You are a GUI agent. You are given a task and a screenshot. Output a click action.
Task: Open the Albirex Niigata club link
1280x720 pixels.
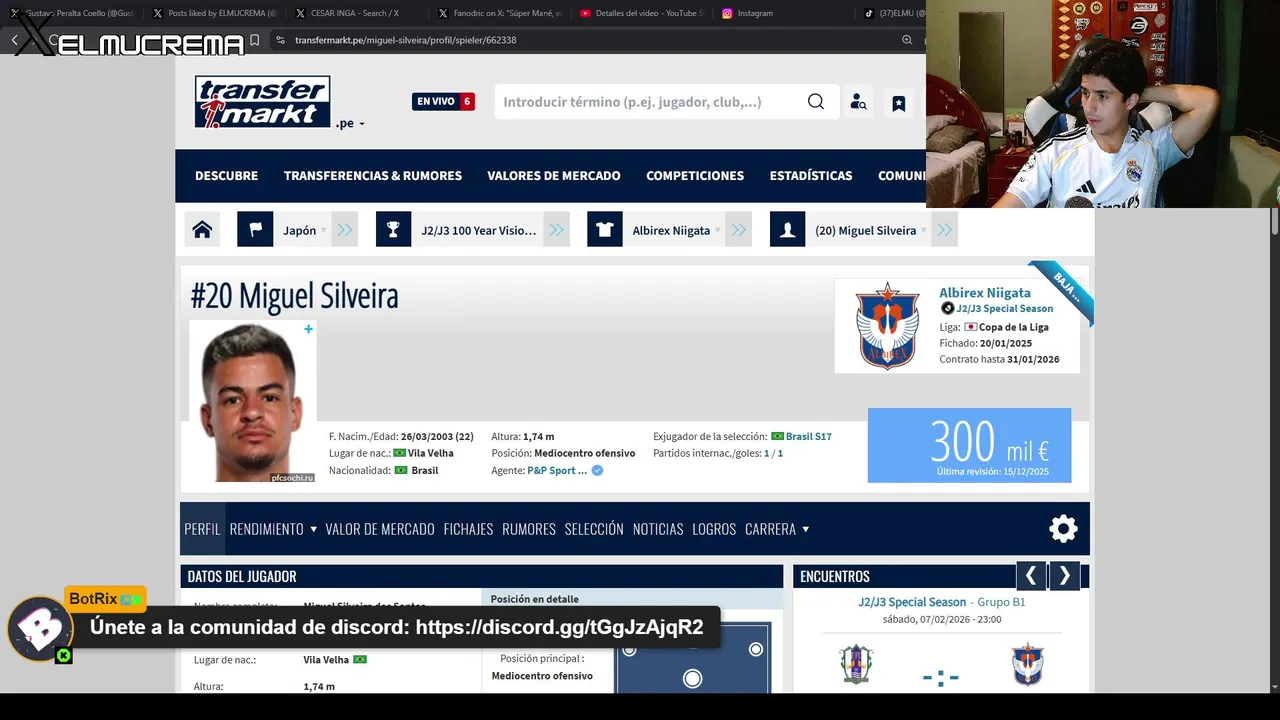point(985,292)
